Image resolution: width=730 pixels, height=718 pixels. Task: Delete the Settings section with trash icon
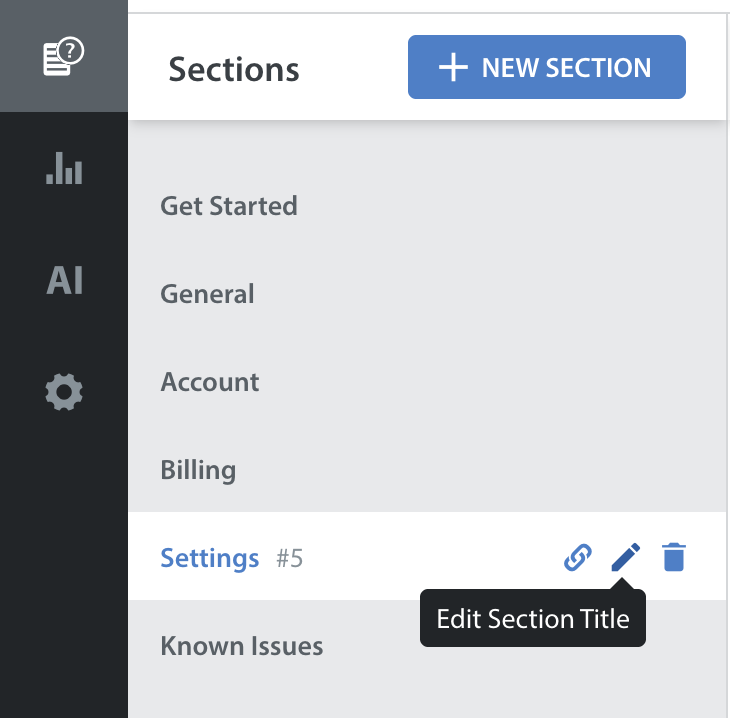[674, 557]
